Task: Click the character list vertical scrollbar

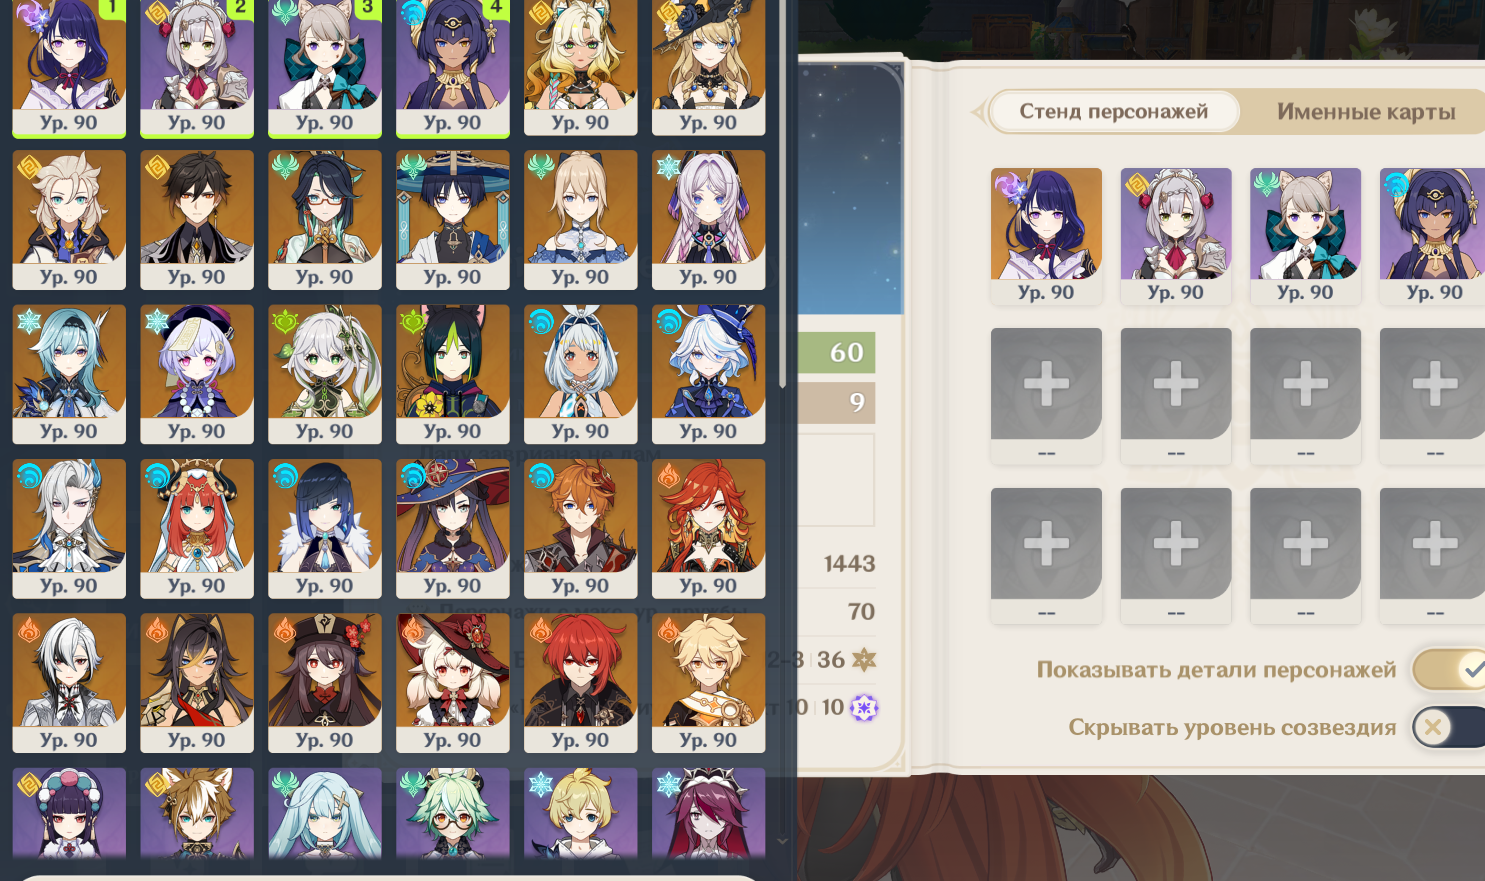Action: coord(782,194)
